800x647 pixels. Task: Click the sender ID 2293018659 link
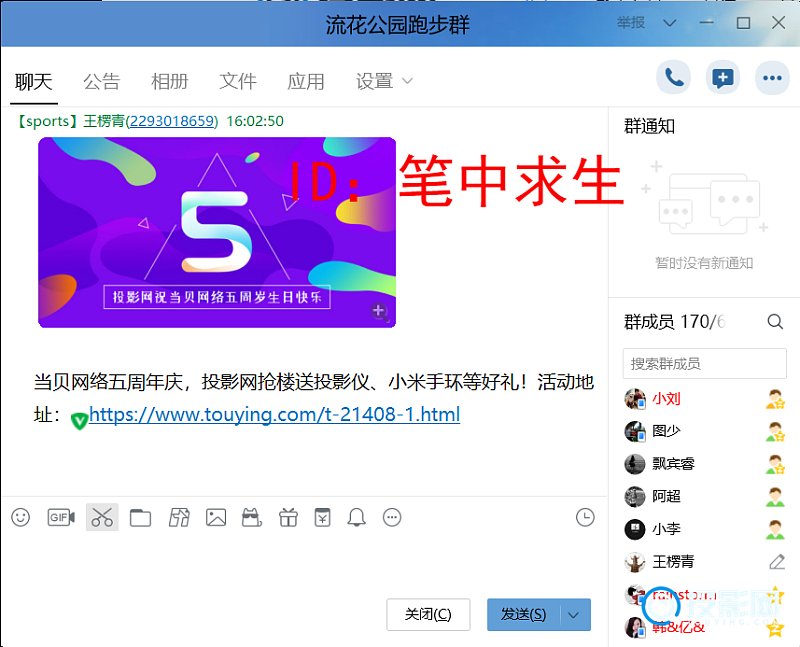[x=172, y=121]
